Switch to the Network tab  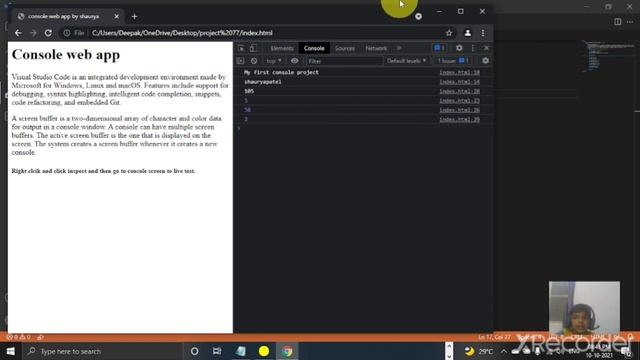tap(376, 48)
